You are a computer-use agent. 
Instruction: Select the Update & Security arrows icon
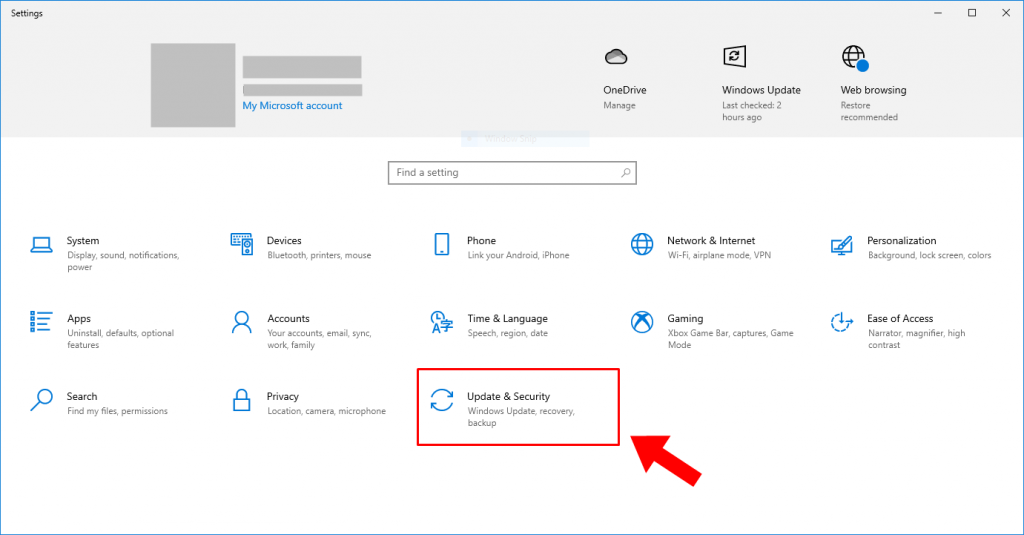441,400
